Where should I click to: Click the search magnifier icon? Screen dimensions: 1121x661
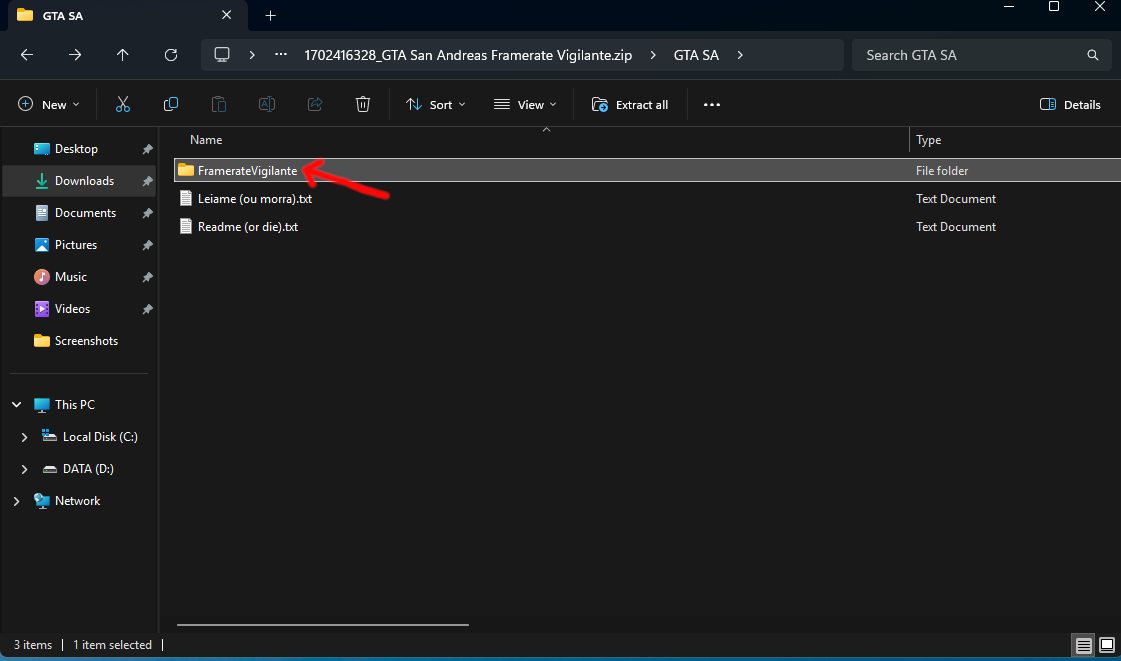[1092, 55]
